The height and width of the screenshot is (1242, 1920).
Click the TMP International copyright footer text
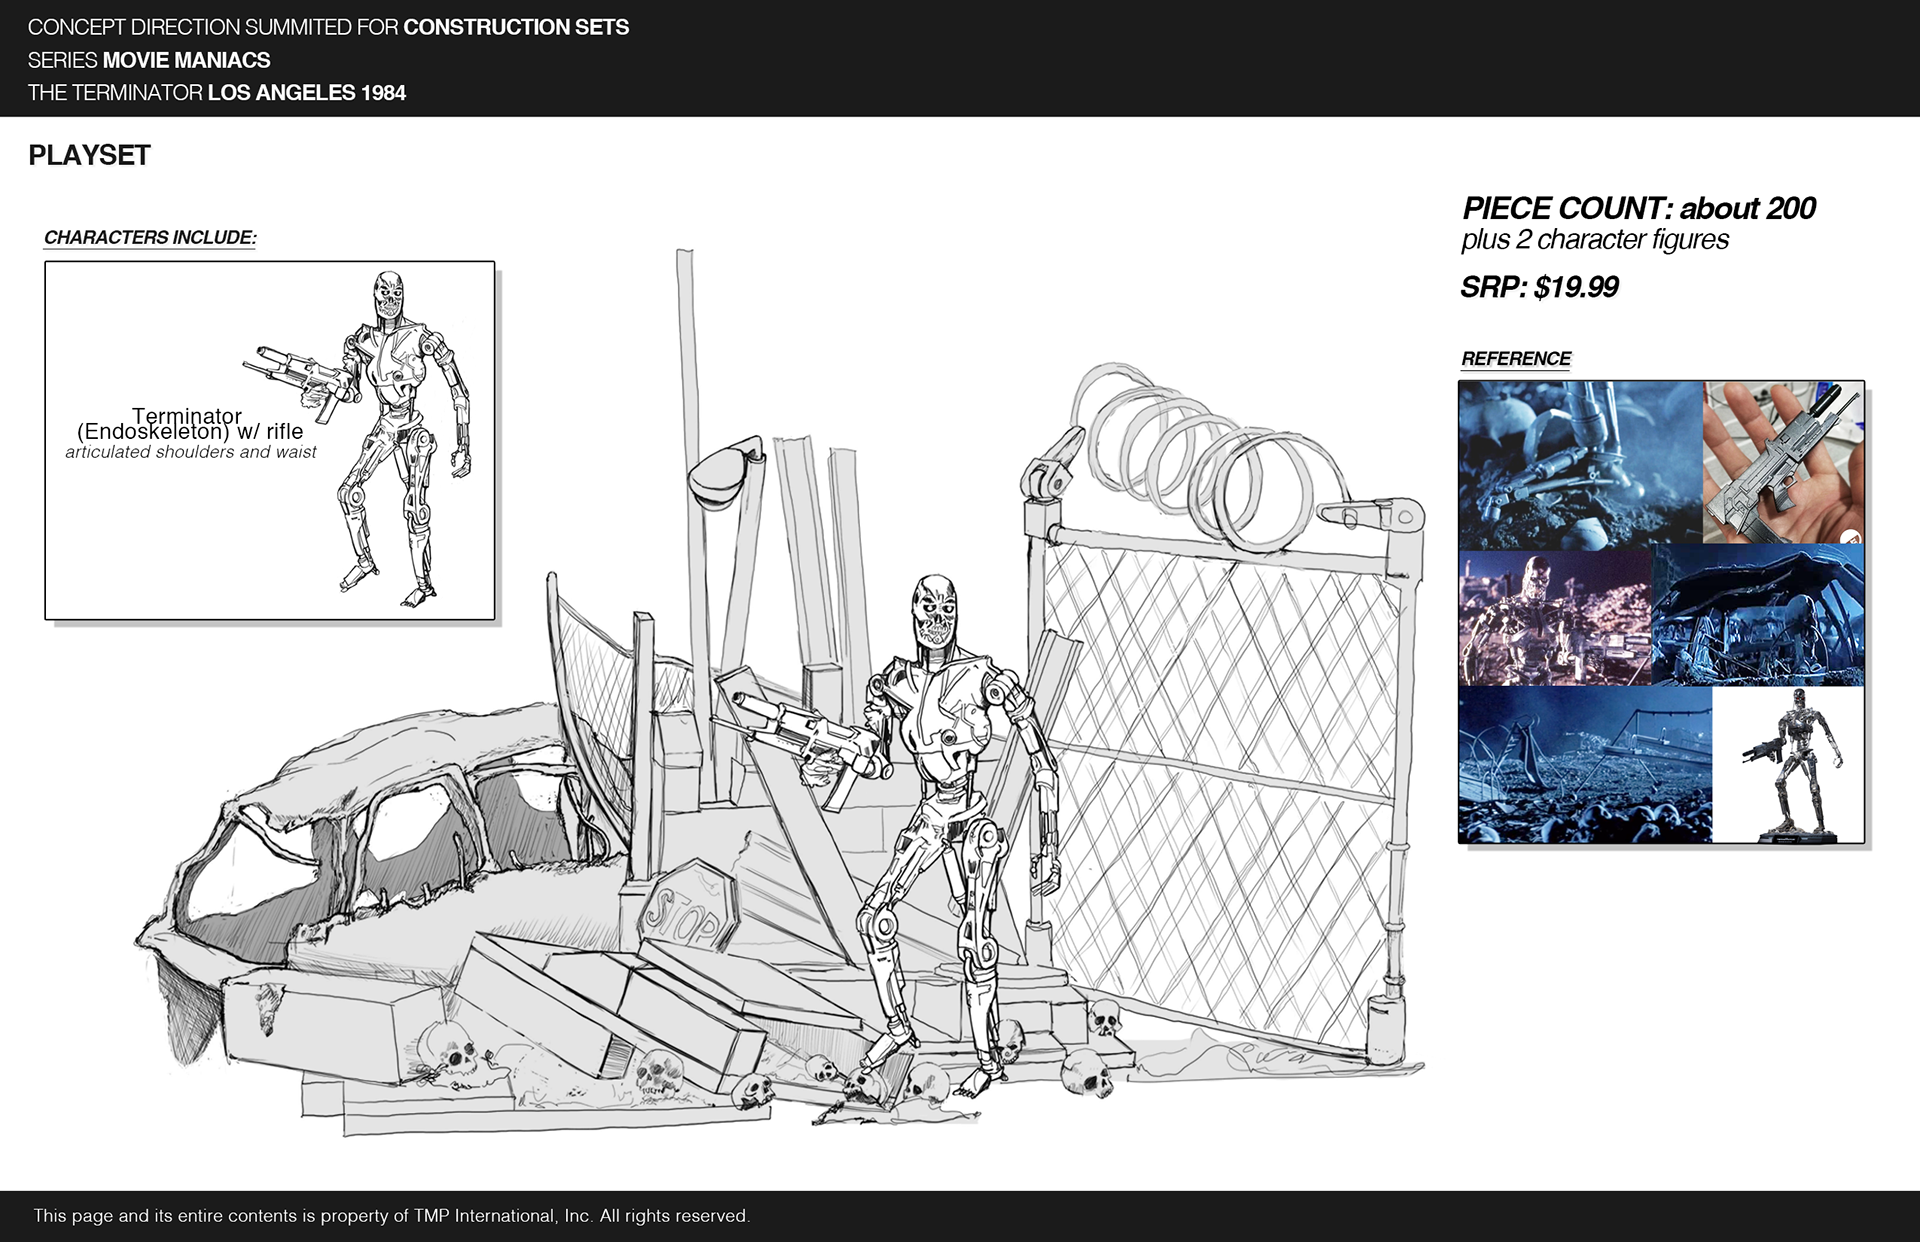[391, 1216]
